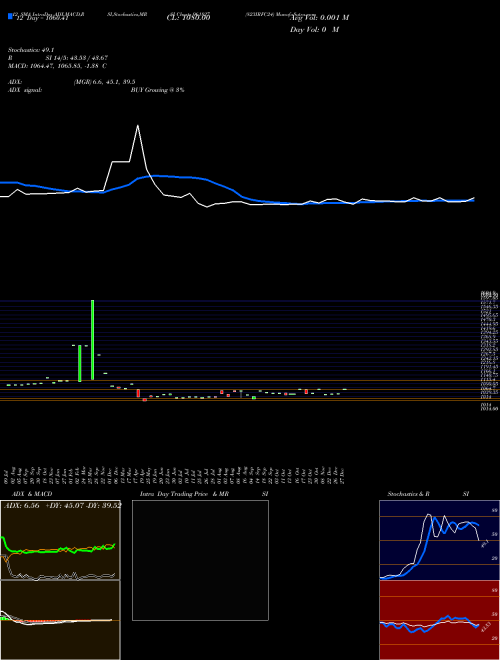
Task: Click the blue SMA legend square
Action: [10, 17]
